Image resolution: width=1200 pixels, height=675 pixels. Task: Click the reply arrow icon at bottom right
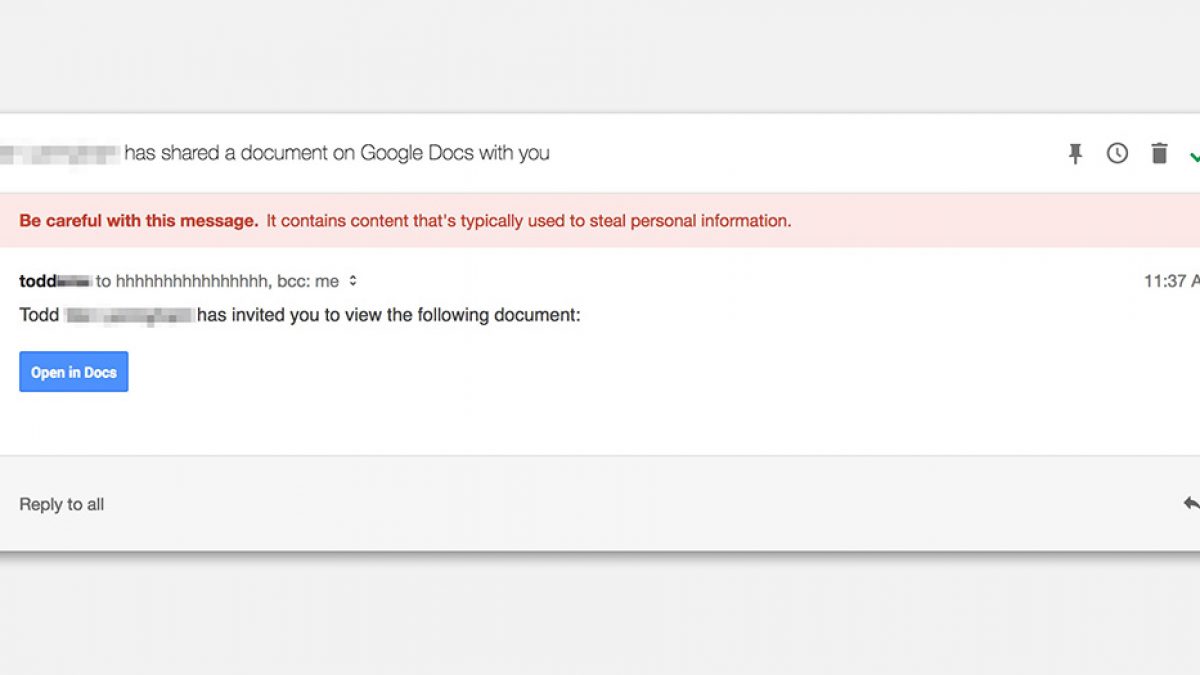tap(1190, 503)
